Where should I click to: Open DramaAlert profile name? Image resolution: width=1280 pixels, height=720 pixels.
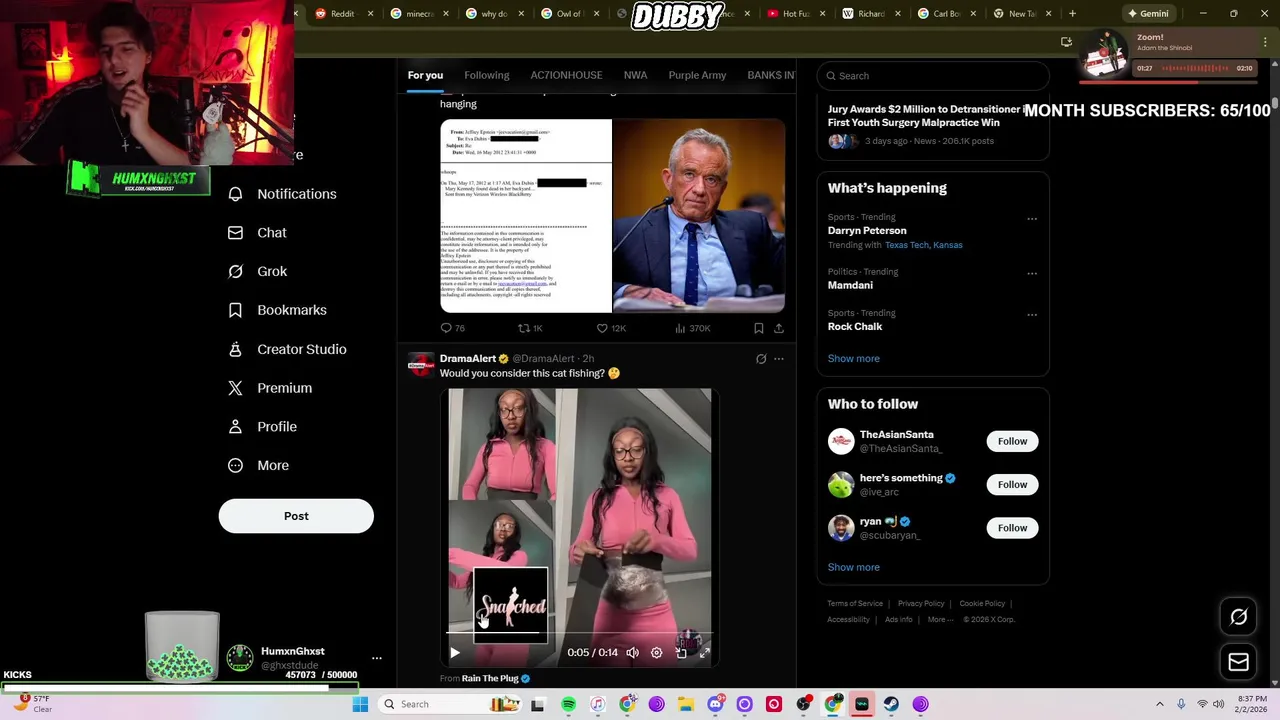pyautogui.click(x=467, y=359)
